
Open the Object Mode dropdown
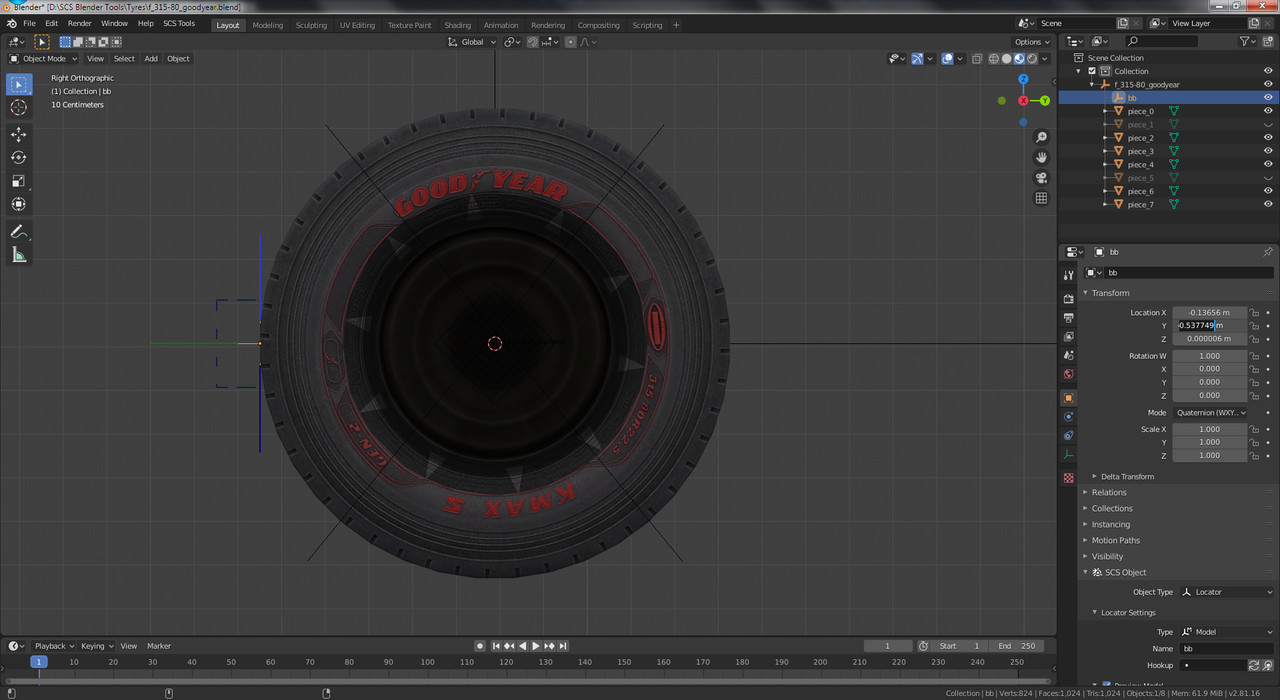[x=44, y=59]
